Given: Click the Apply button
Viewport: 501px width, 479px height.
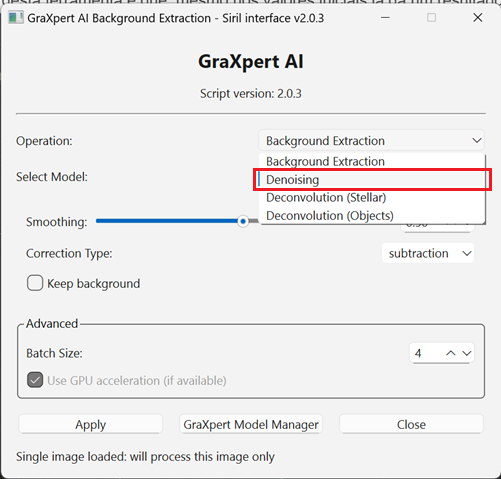Looking at the screenshot, I should 90,424.
